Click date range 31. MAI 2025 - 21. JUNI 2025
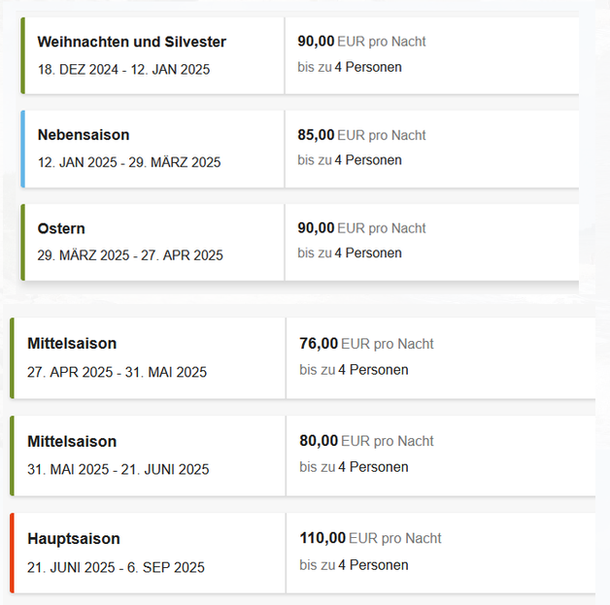 [x=118, y=469]
